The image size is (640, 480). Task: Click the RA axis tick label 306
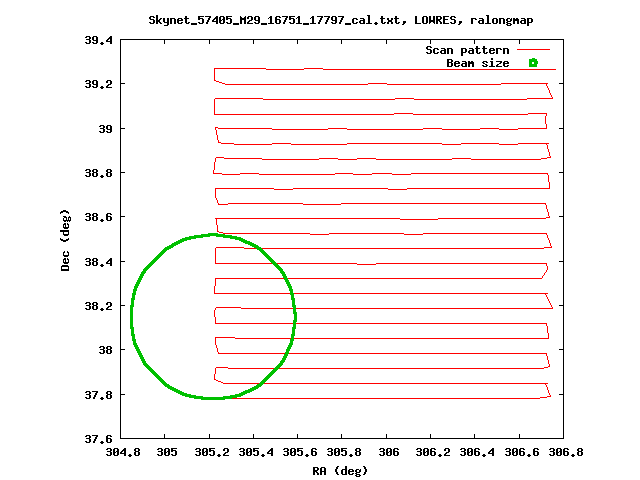[x=389, y=452]
